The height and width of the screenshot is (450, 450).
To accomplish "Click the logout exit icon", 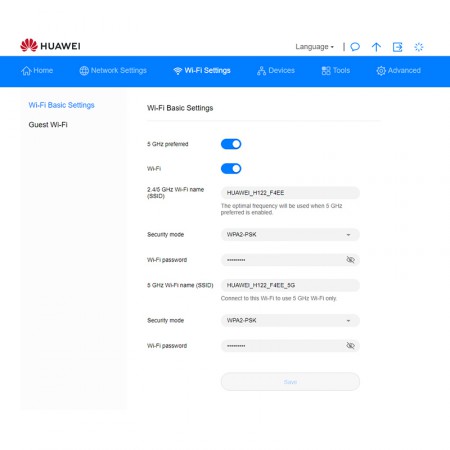I will pos(398,47).
